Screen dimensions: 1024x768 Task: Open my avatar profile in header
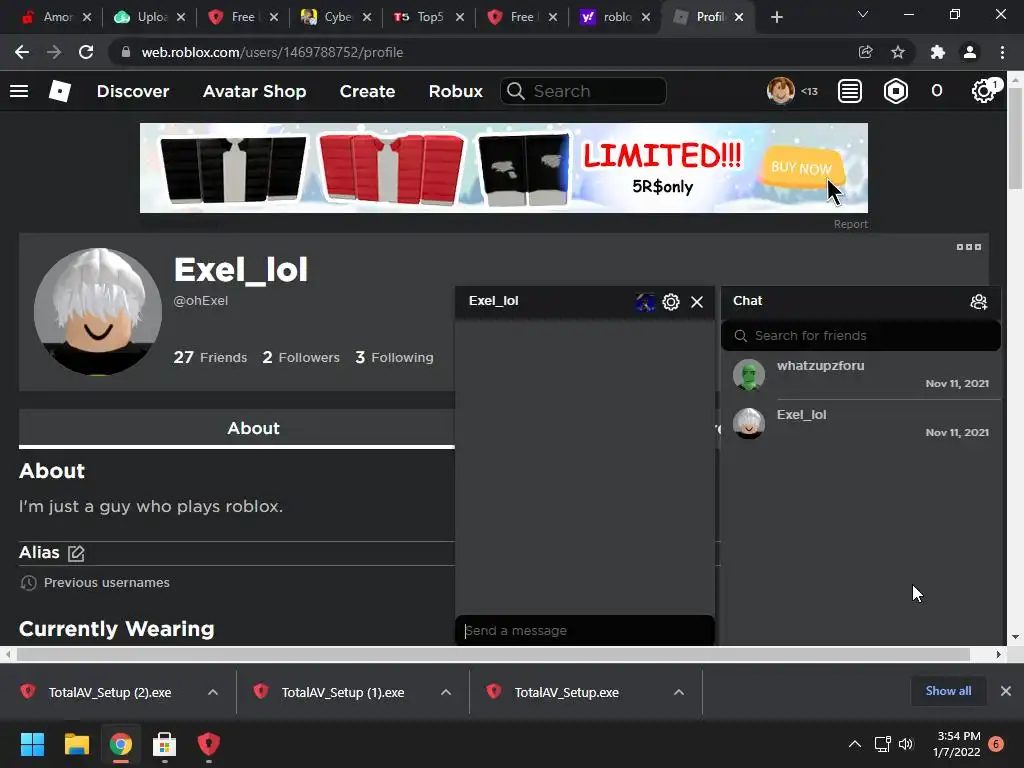coord(780,91)
